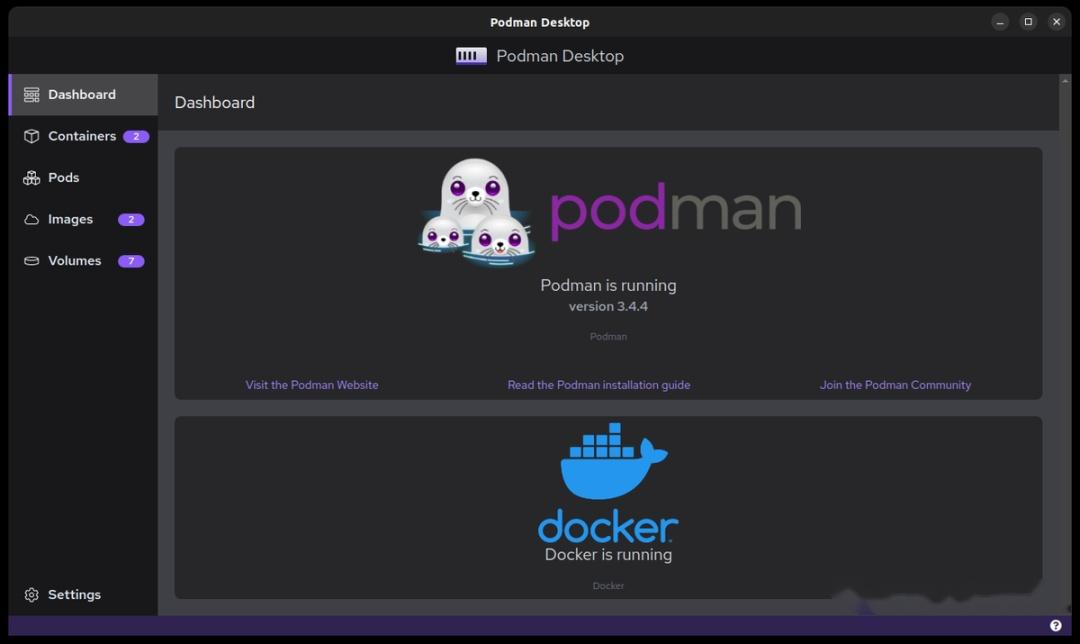Click the Images count badge showing 2
The width and height of the screenshot is (1080, 644).
131,219
